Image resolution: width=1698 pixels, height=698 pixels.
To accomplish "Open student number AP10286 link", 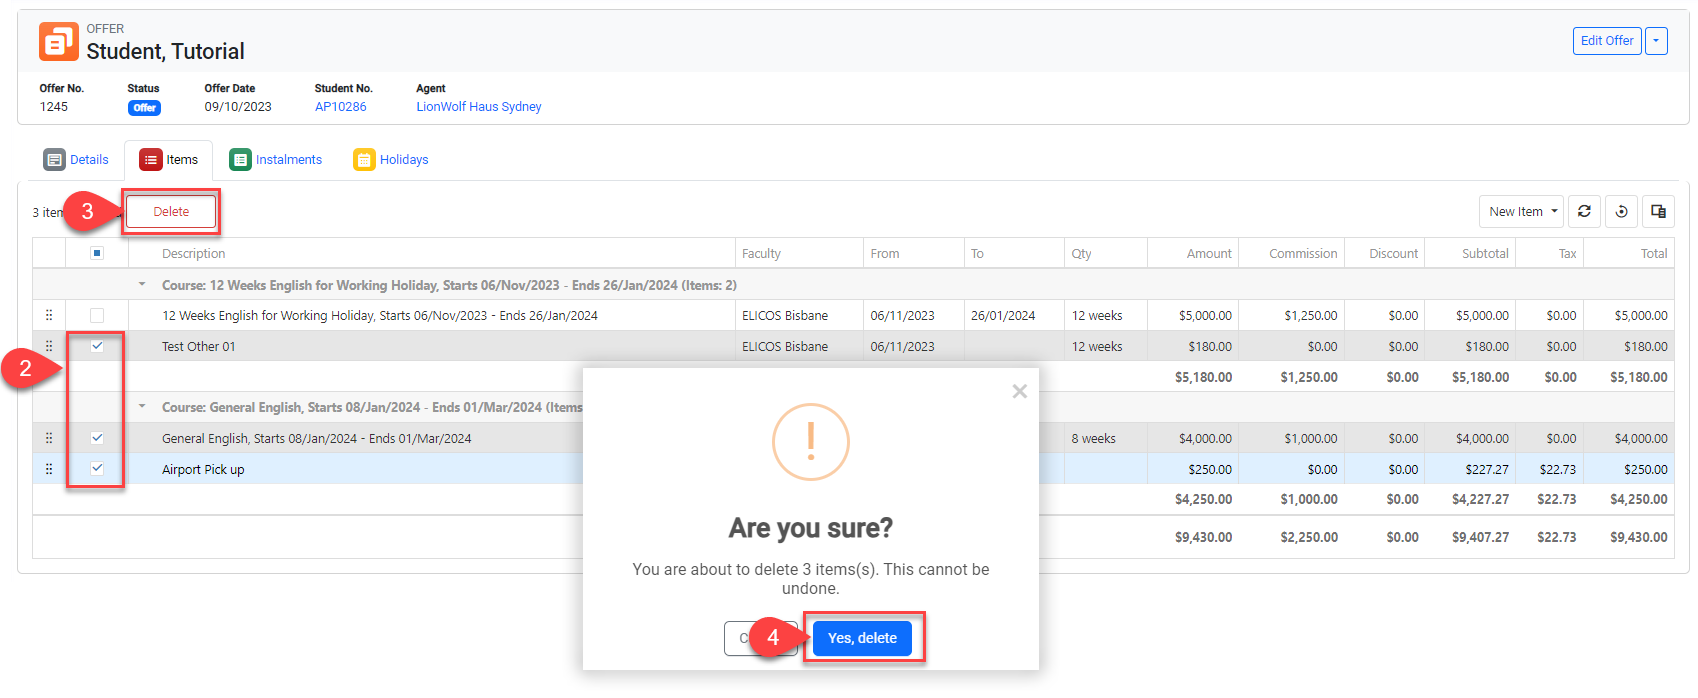I will click(340, 107).
